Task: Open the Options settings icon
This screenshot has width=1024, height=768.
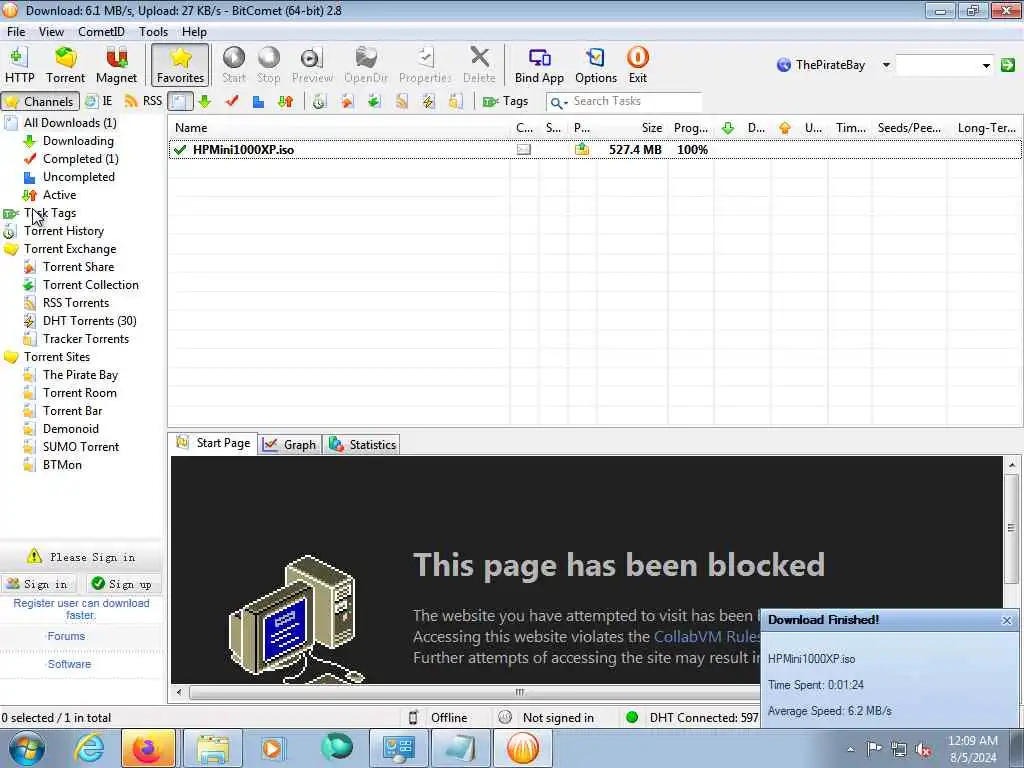Action: click(596, 65)
